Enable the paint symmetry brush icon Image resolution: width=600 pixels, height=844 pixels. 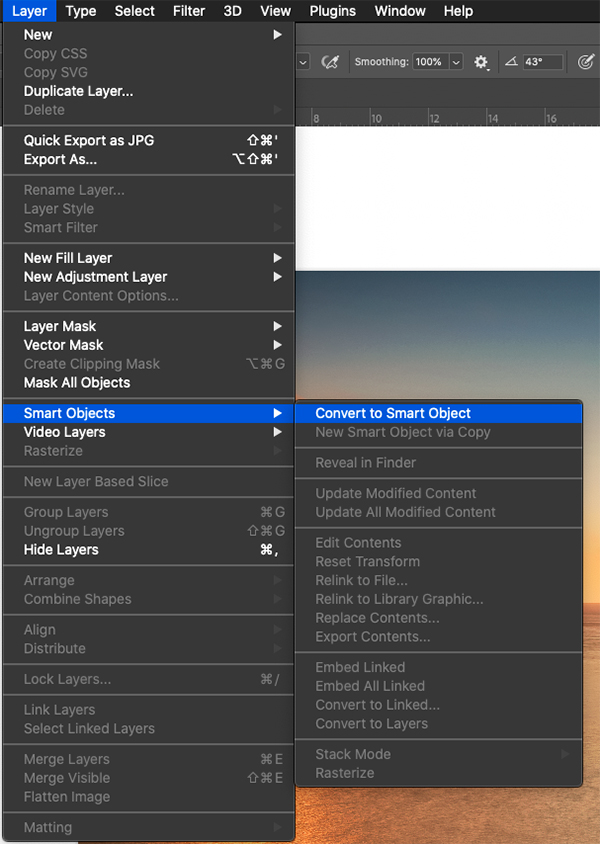pos(587,62)
